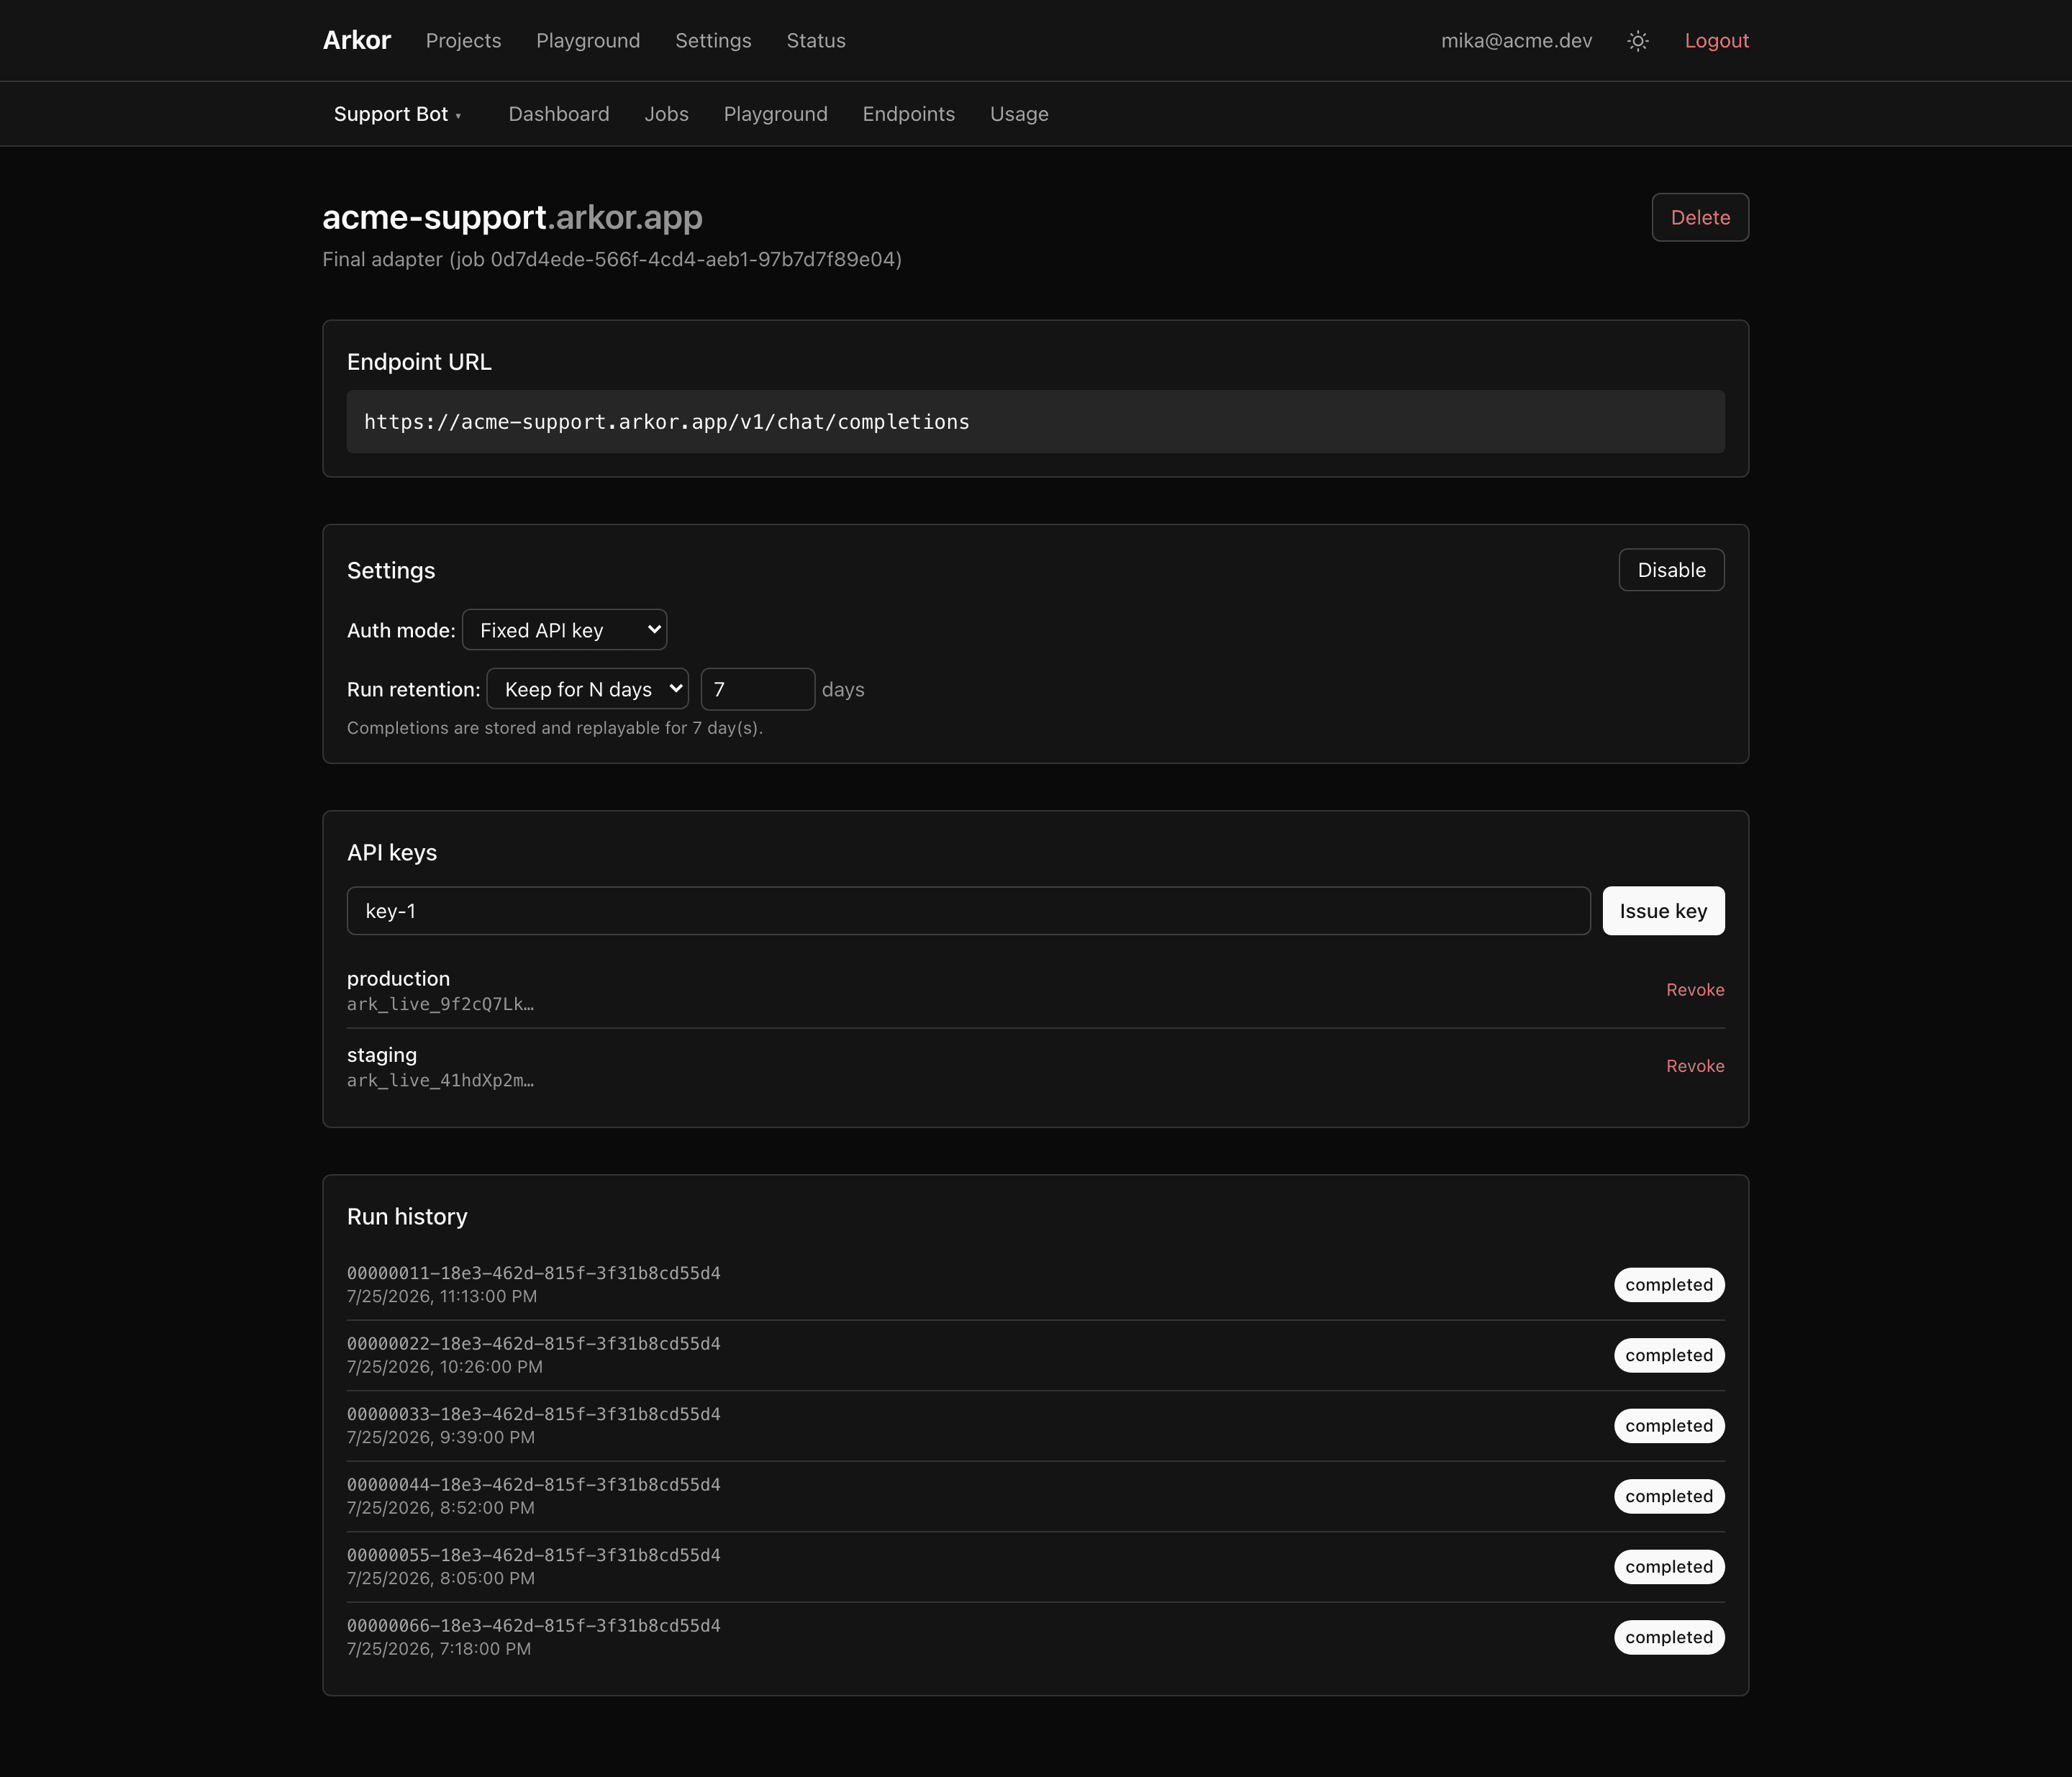Open Settings in top navigation

713,41
